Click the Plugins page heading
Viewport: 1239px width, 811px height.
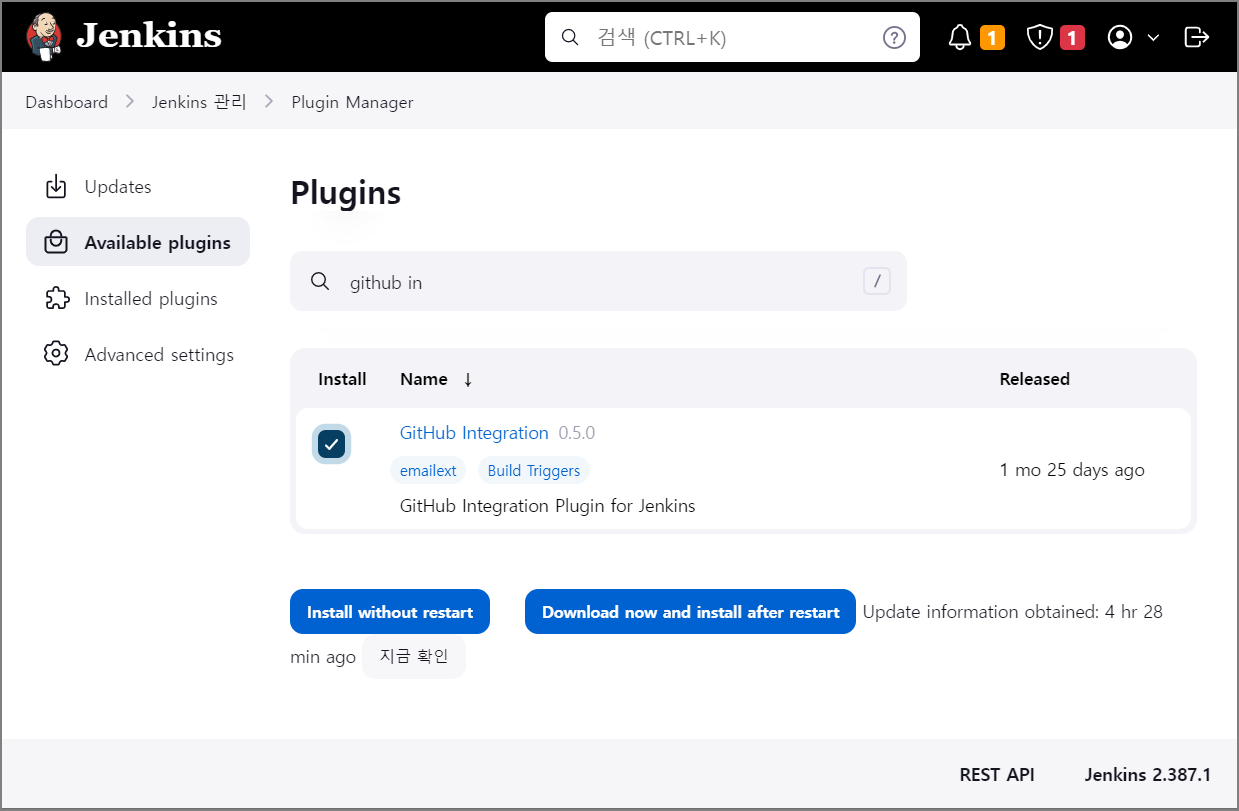(346, 193)
